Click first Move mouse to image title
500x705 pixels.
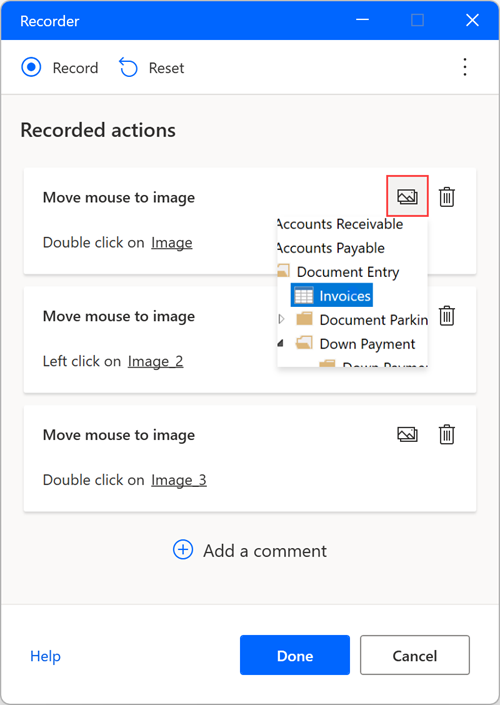click(x=119, y=197)
